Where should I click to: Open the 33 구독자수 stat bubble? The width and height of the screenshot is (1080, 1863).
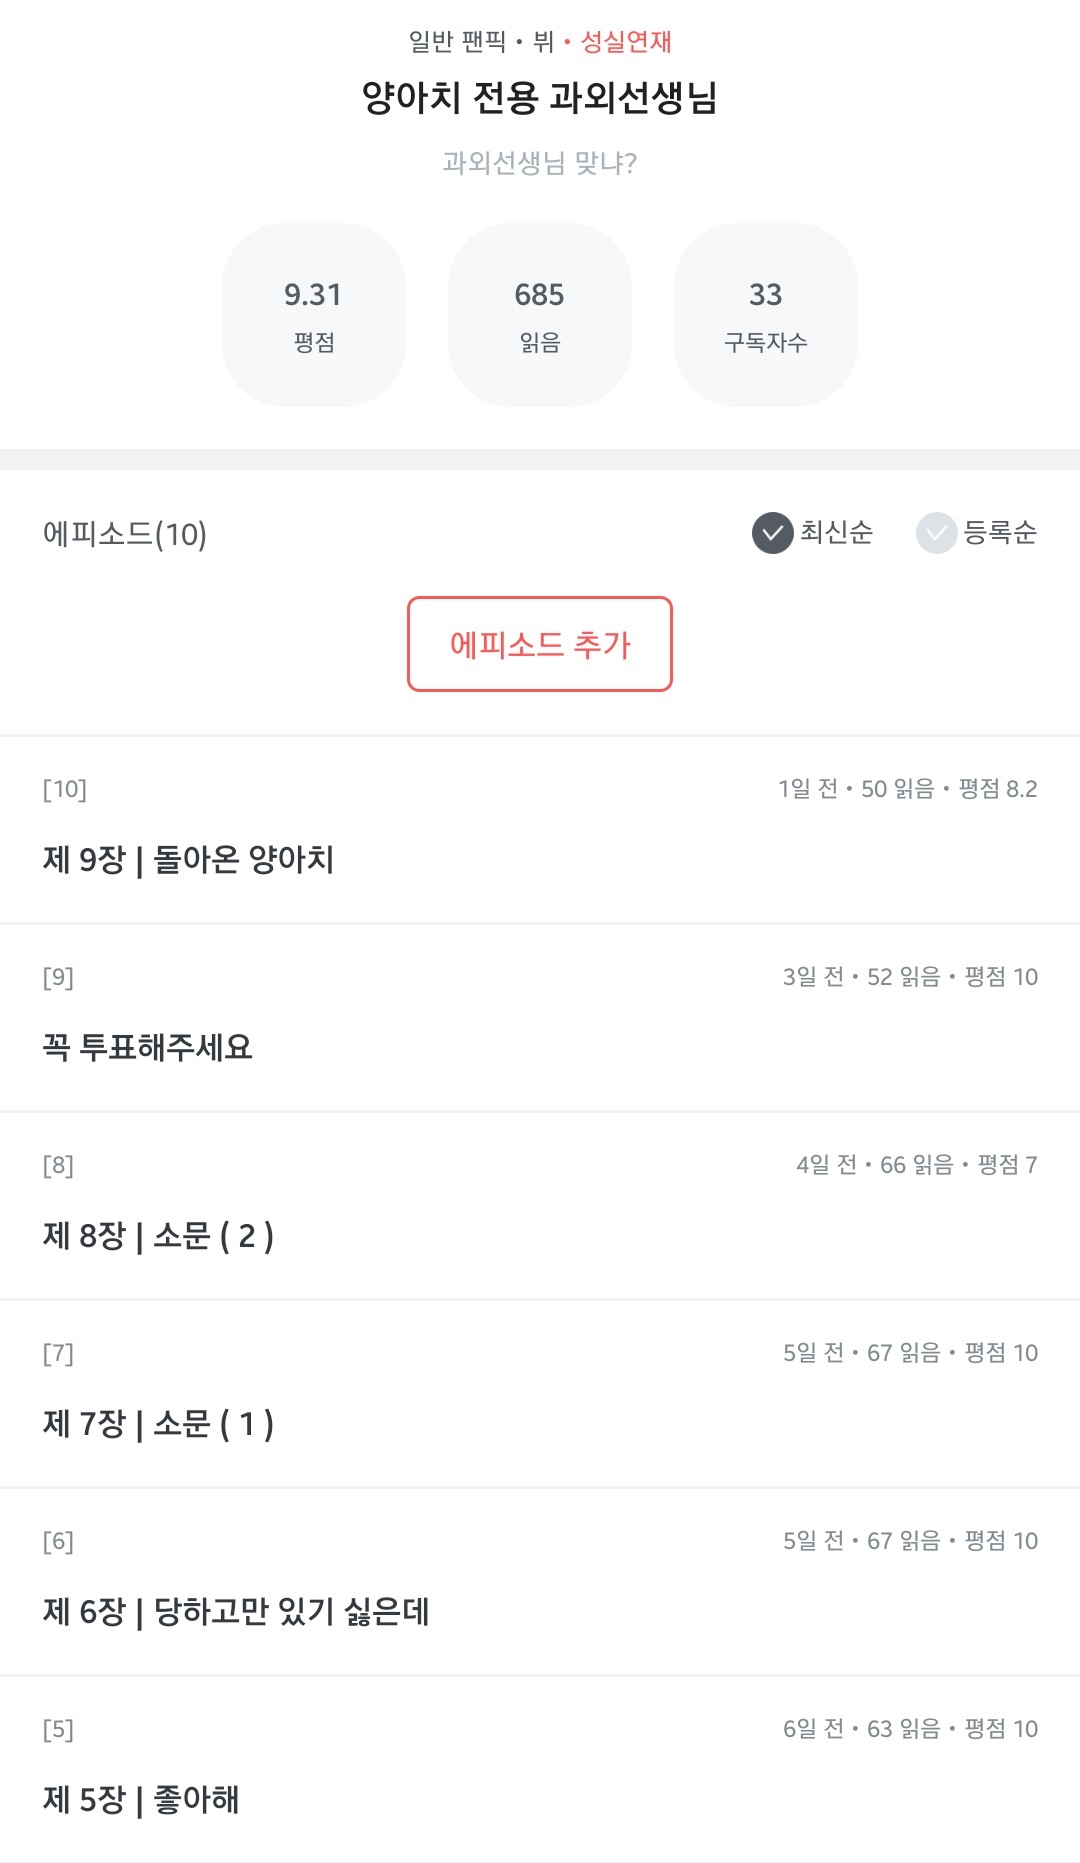coord(766,315)
